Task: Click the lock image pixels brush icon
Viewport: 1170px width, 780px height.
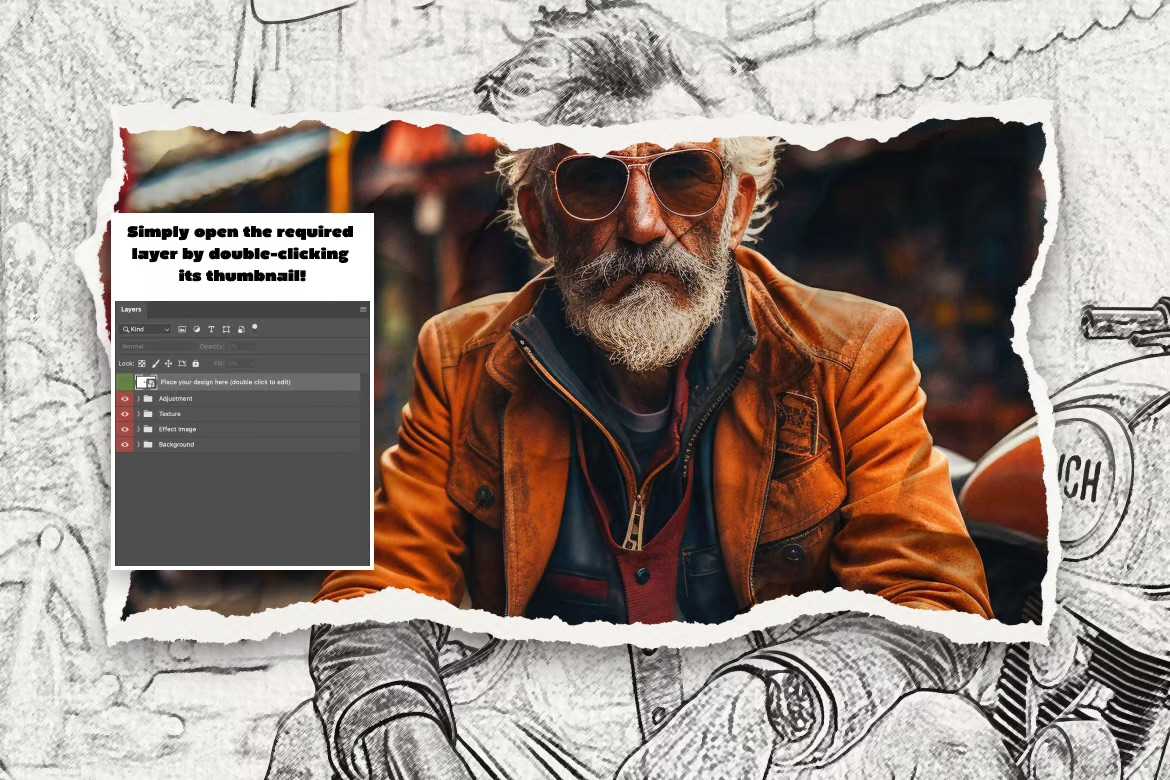Action: pos(155,364)
